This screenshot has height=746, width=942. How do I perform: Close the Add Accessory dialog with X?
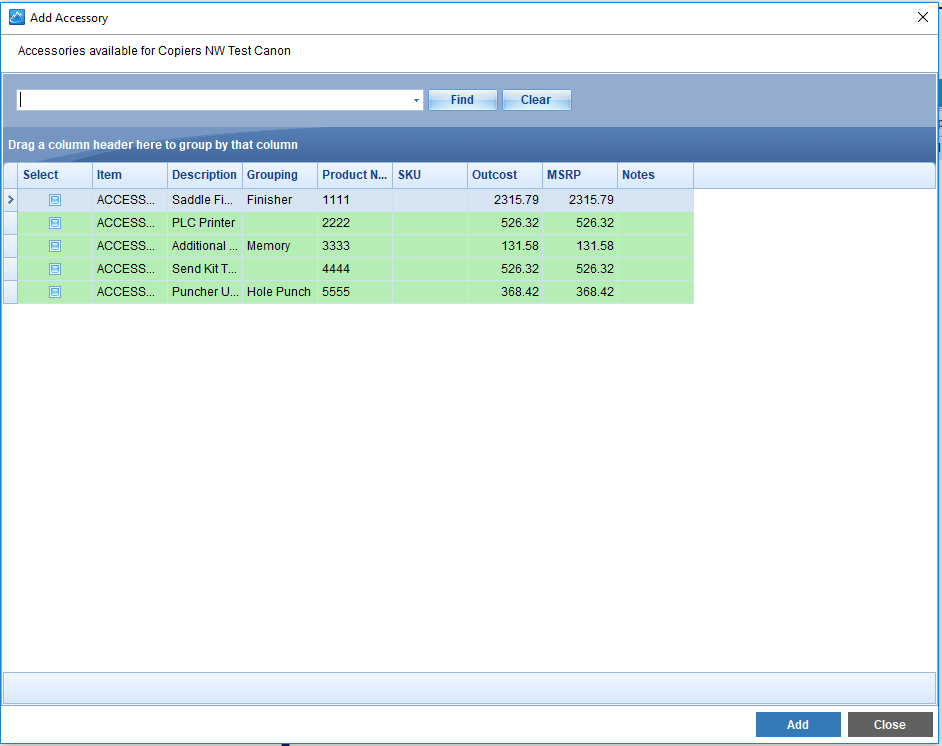(x=923, y=17)
